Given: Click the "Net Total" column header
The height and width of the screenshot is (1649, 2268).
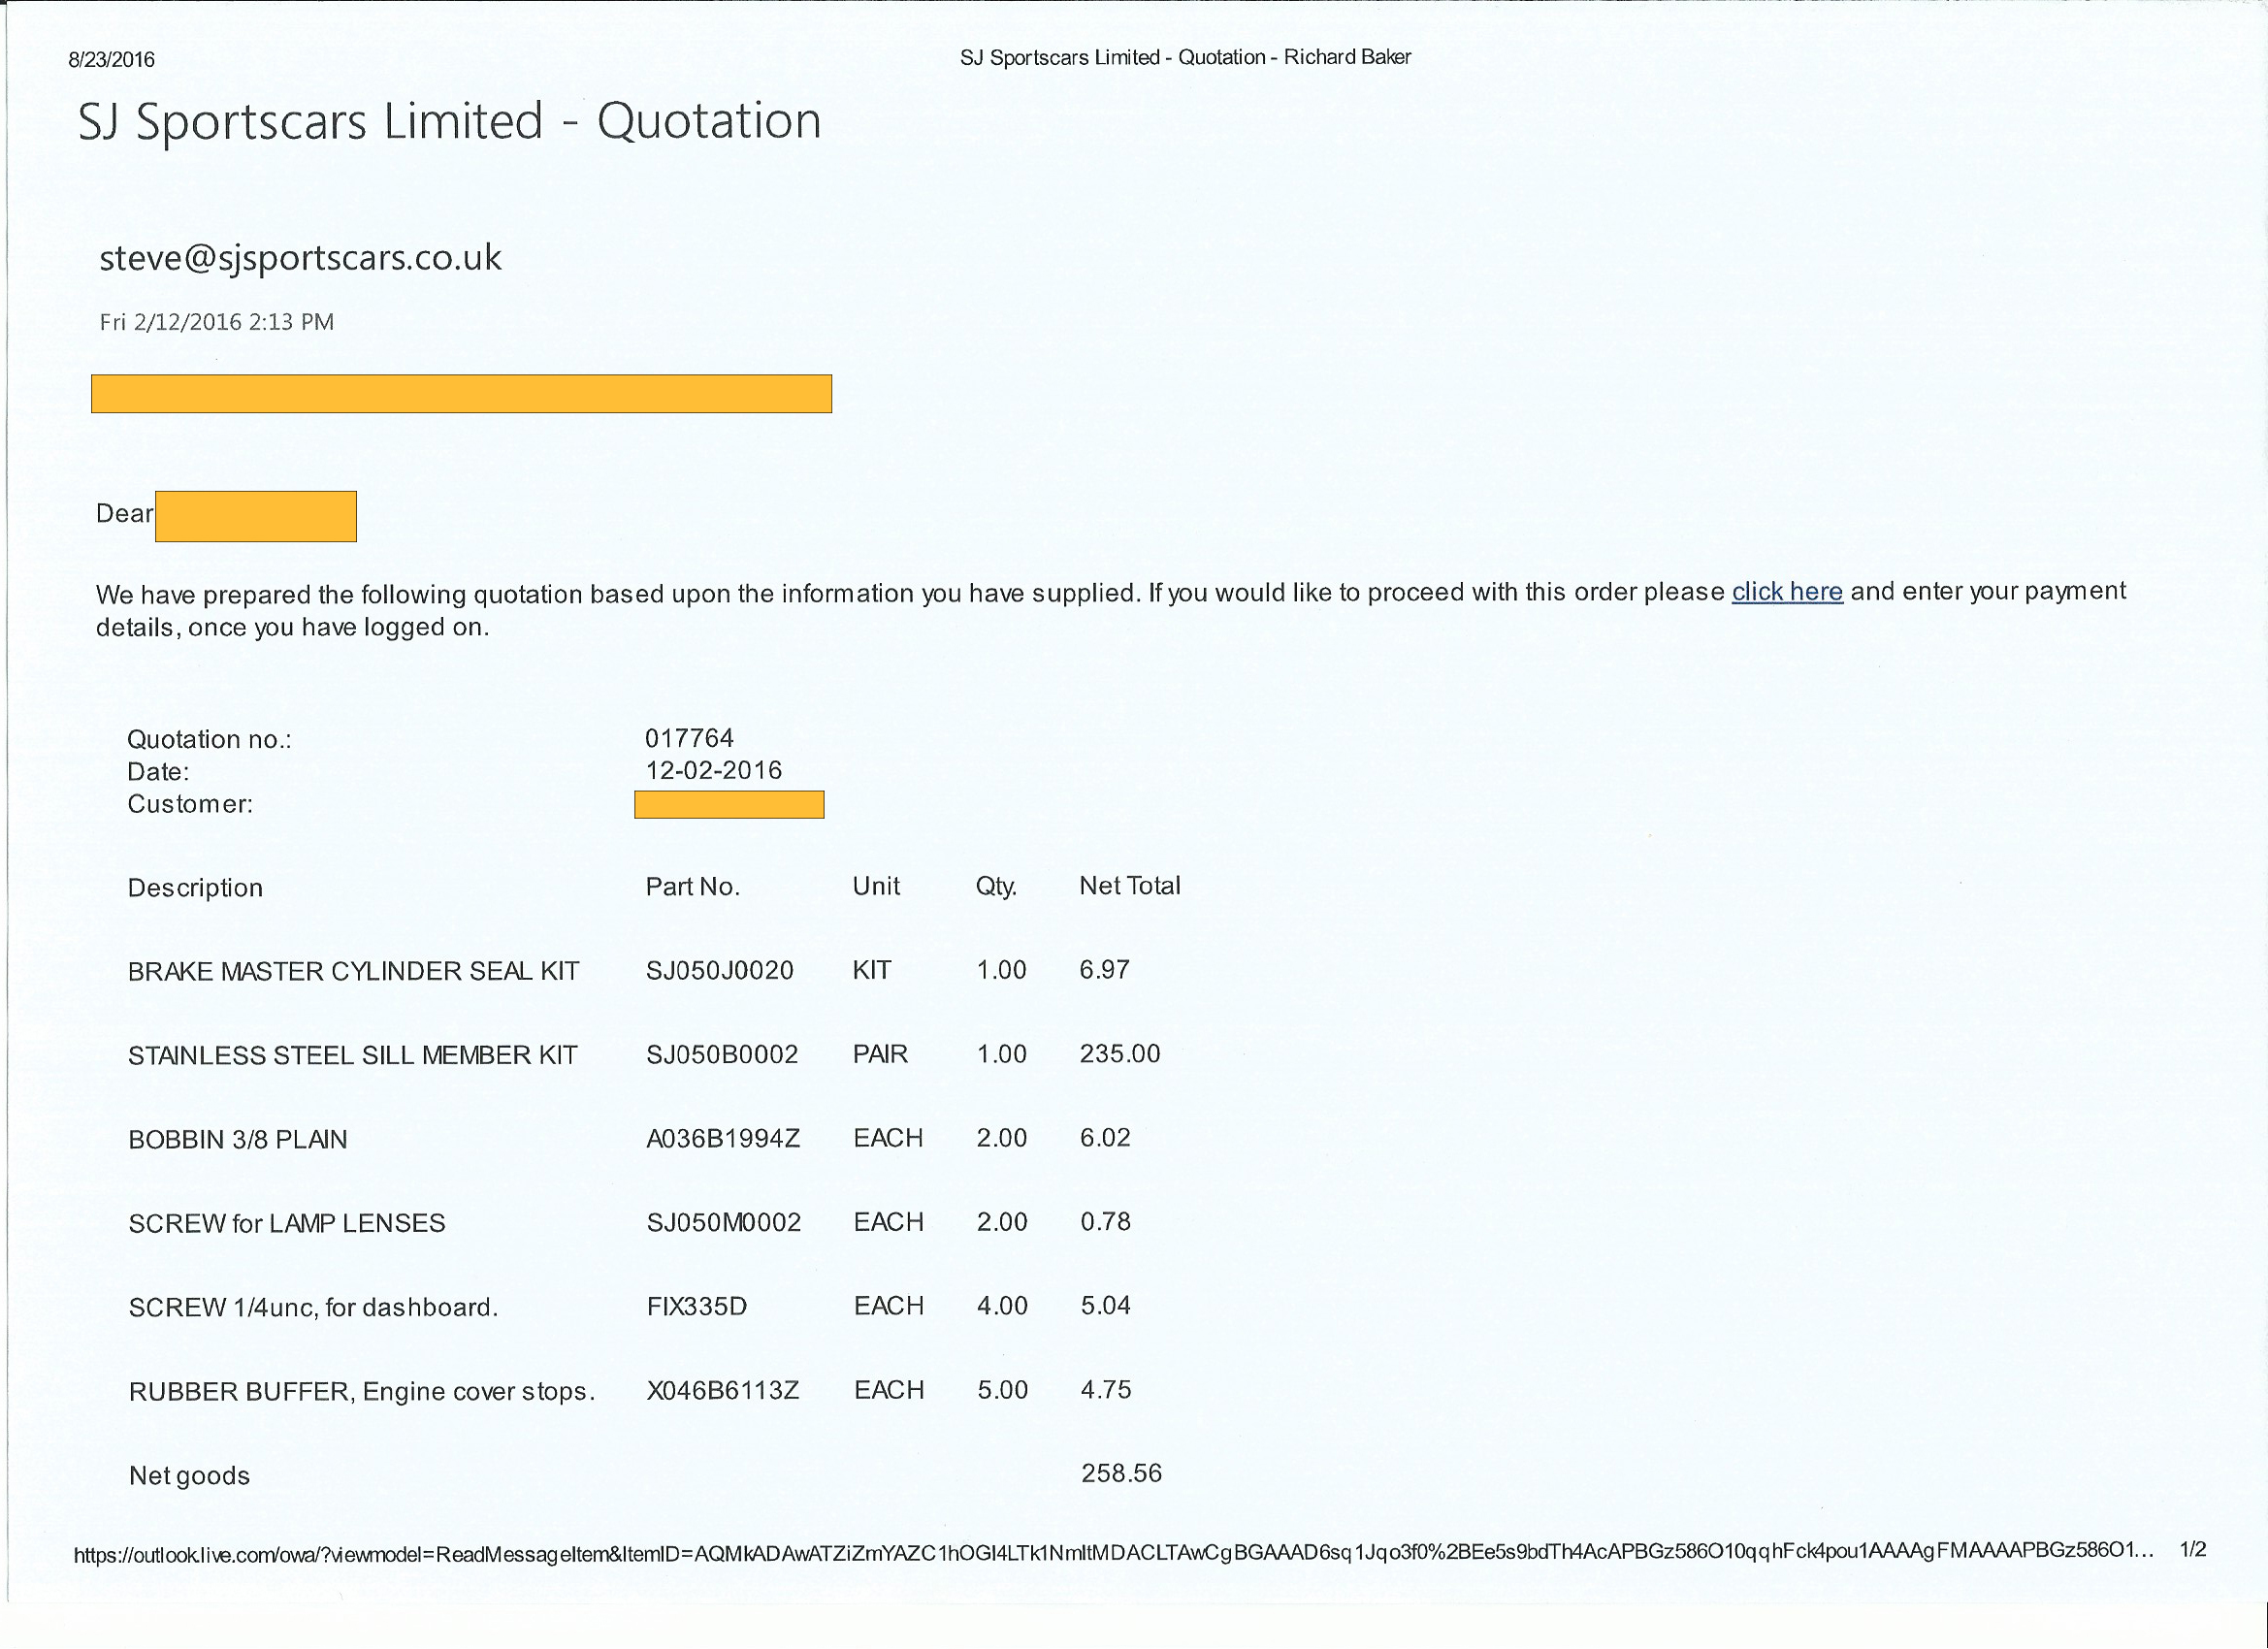Looking at the screenshot, I should coord(1130,885).
